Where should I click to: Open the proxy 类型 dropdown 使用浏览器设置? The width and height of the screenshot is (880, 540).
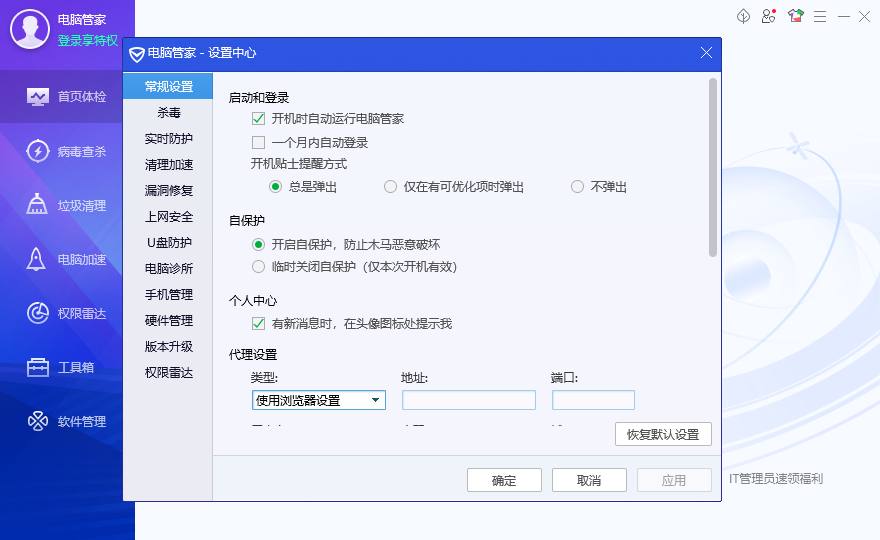pos(319,400)
